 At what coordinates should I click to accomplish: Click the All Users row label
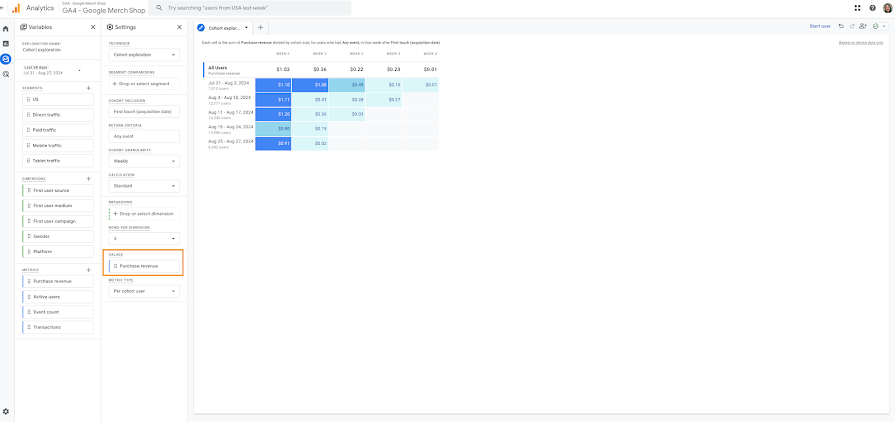click(x=217, y=67)
